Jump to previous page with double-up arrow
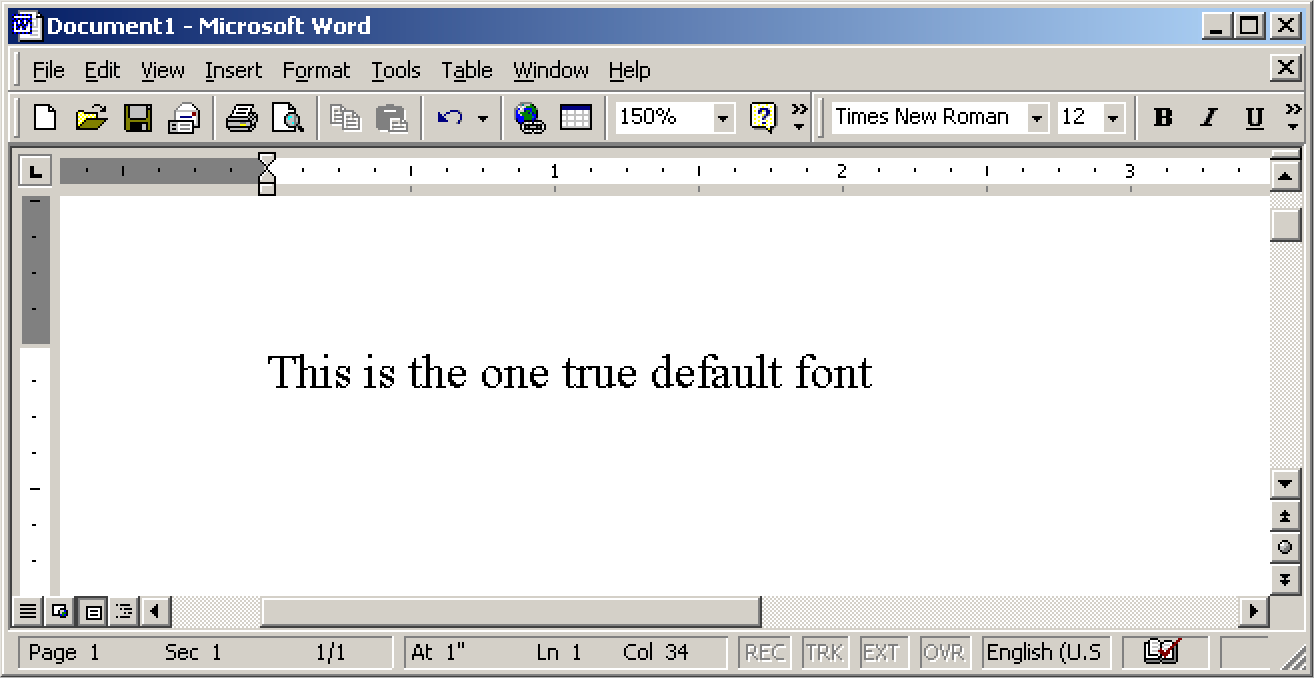 pos(1285,515)
